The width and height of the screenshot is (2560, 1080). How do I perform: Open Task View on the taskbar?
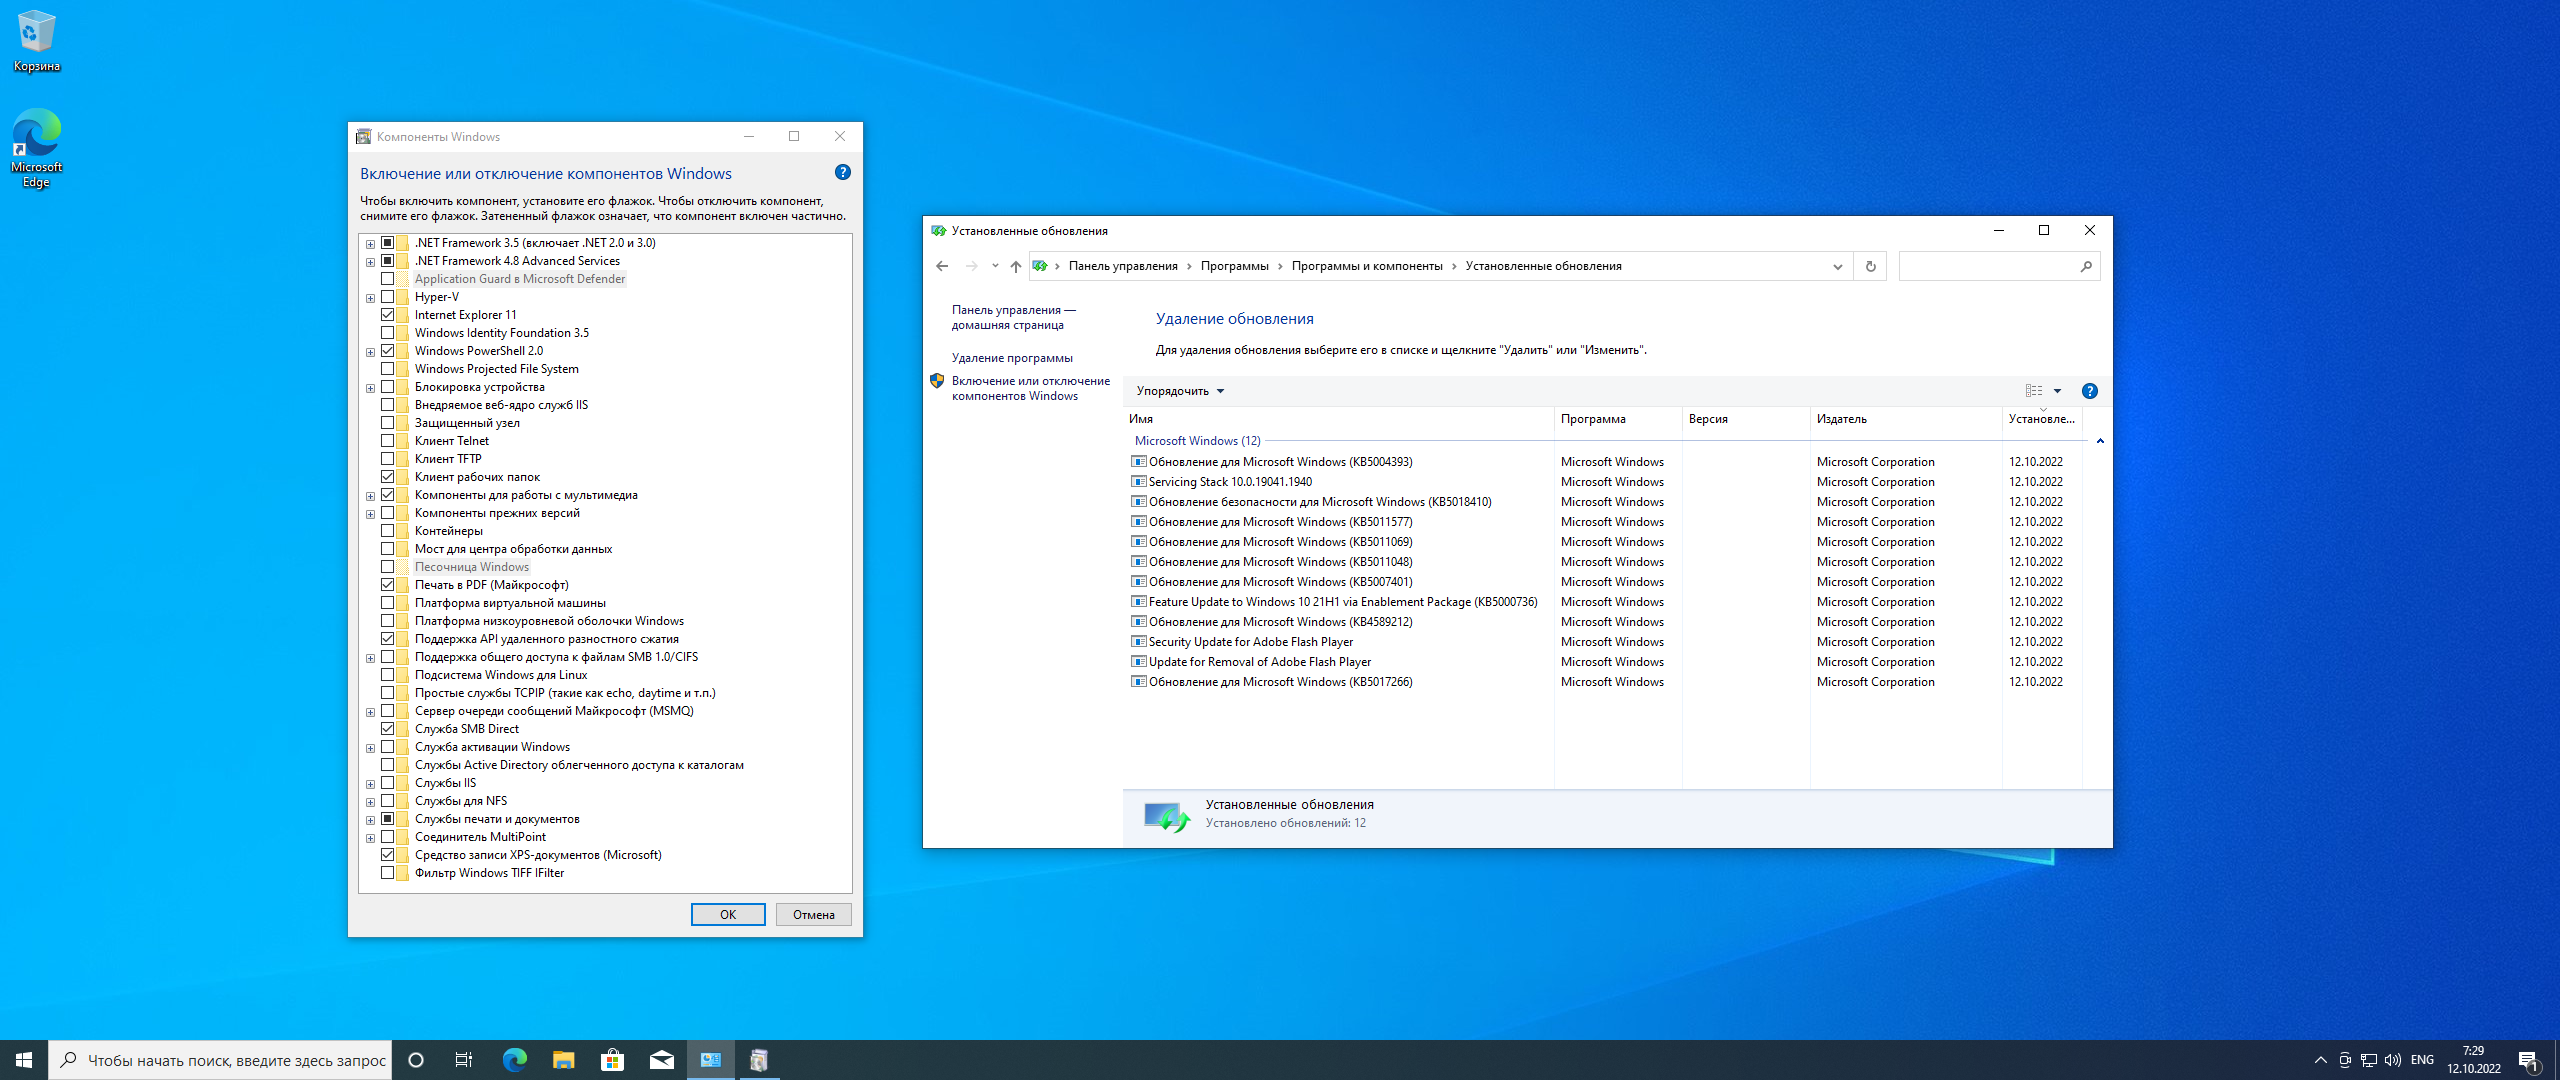pyautogui.click(x=464, y=1060)
